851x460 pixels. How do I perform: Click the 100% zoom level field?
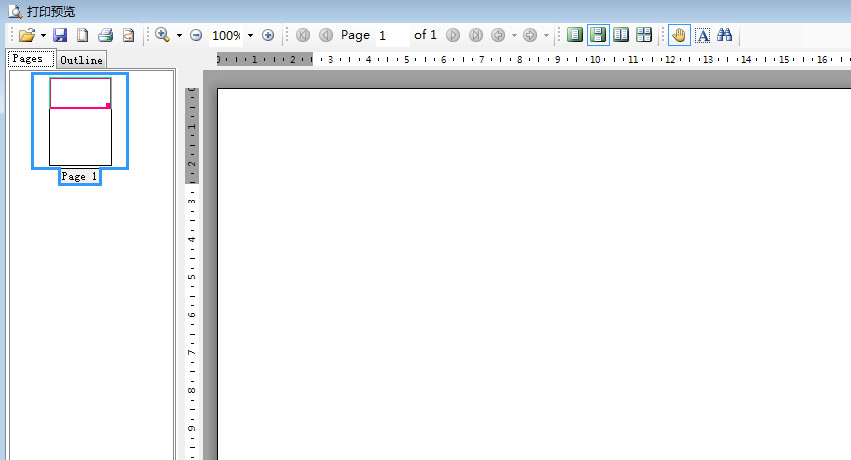click(226, 35)
